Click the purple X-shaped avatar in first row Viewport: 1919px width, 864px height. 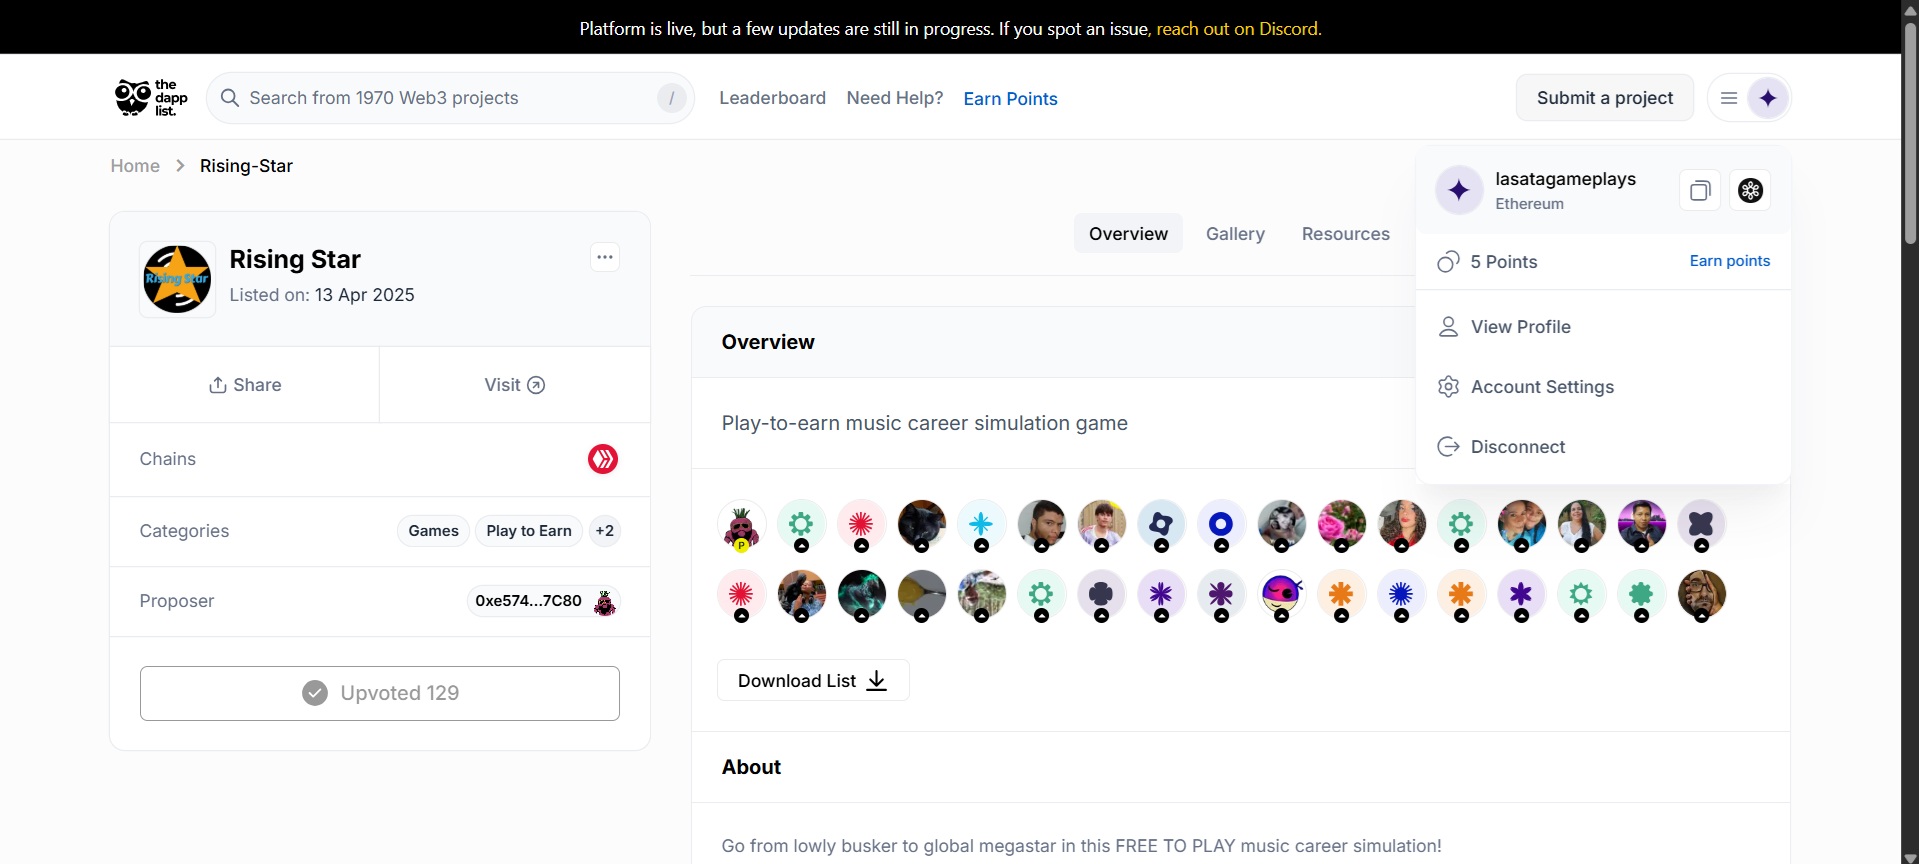tap(1701, 525)
